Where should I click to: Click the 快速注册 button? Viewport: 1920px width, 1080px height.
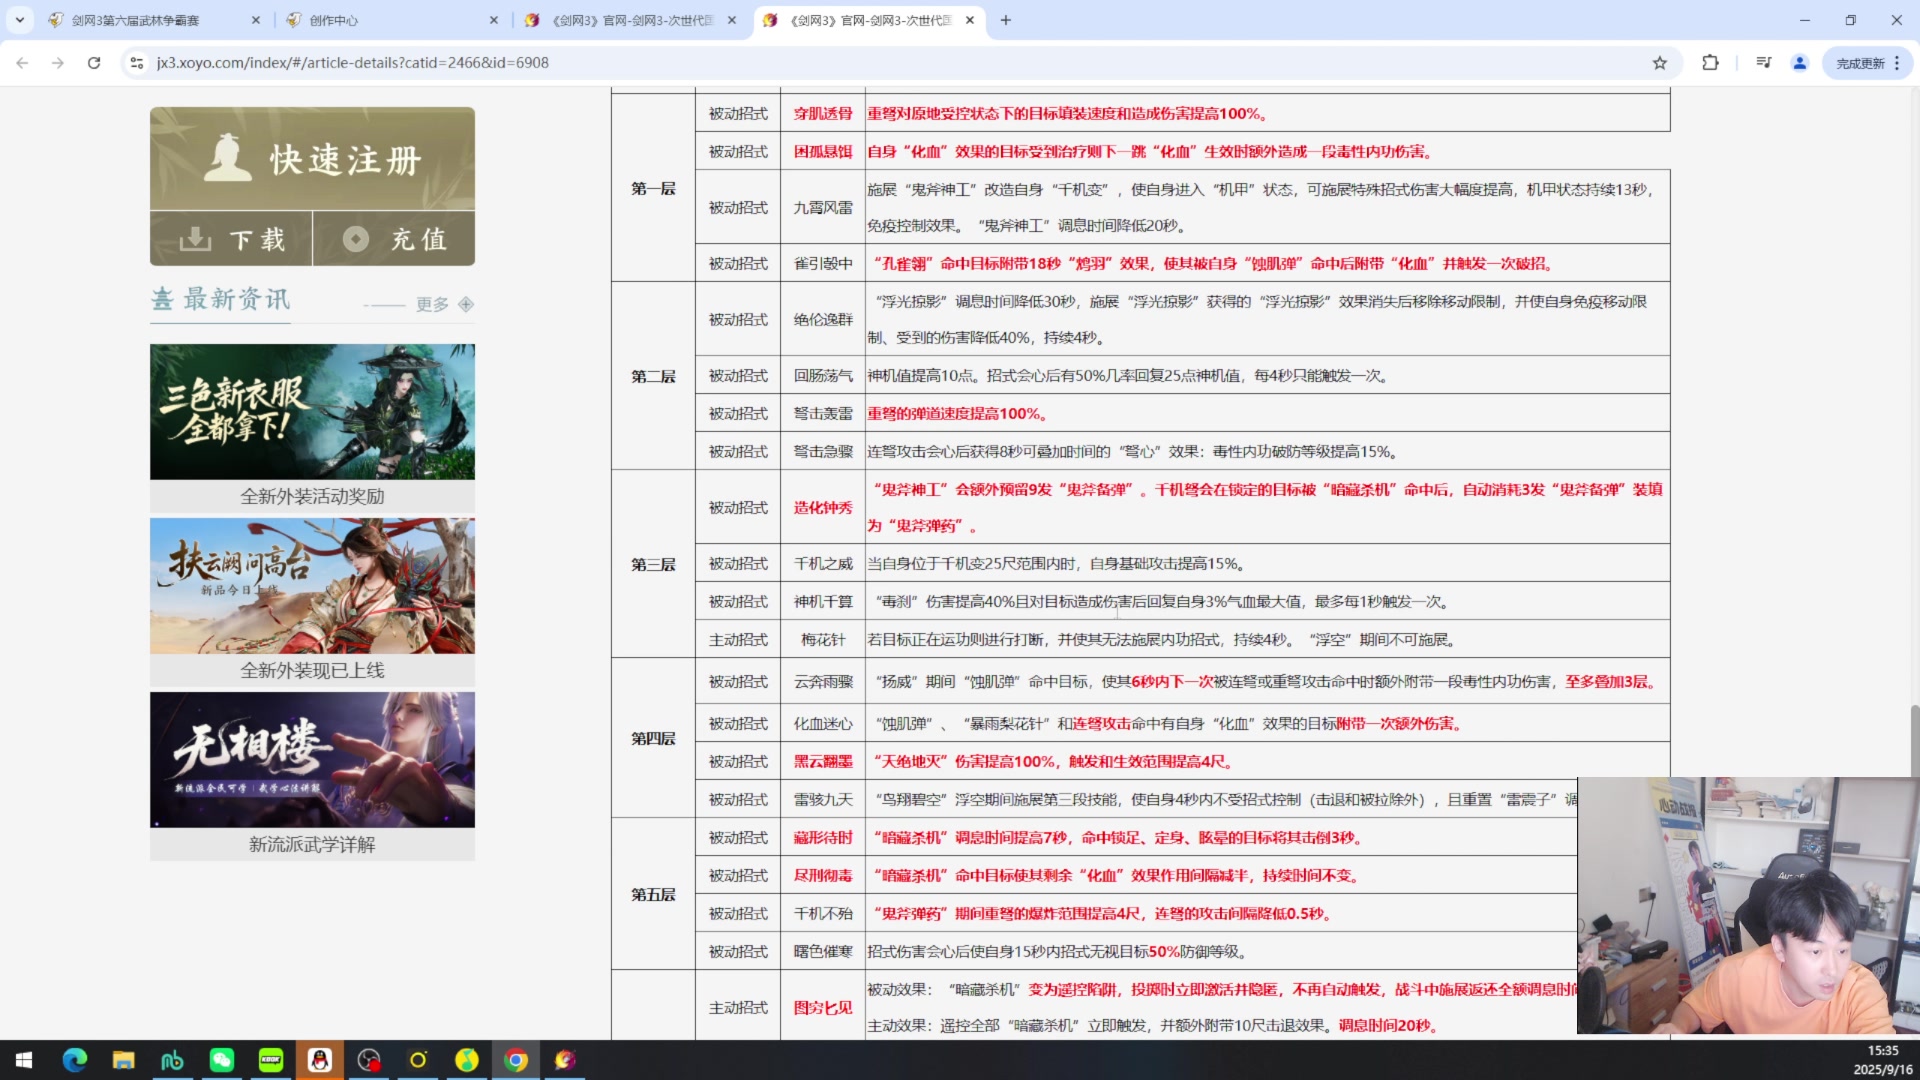click(312, 159)
